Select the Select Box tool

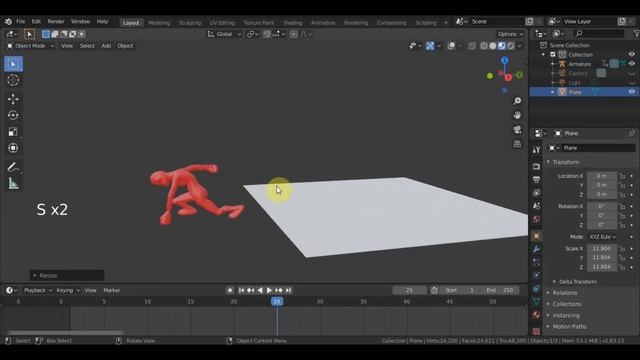point(13,64)
